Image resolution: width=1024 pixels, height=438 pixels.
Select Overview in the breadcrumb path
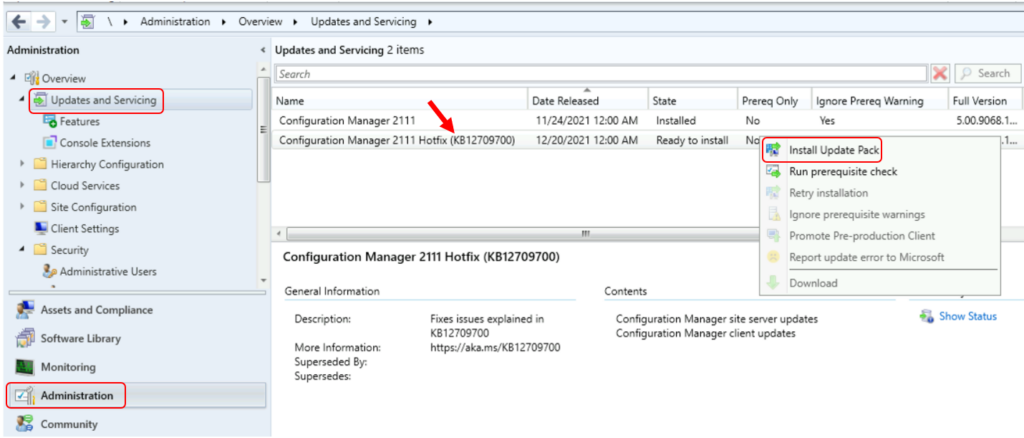260,22
